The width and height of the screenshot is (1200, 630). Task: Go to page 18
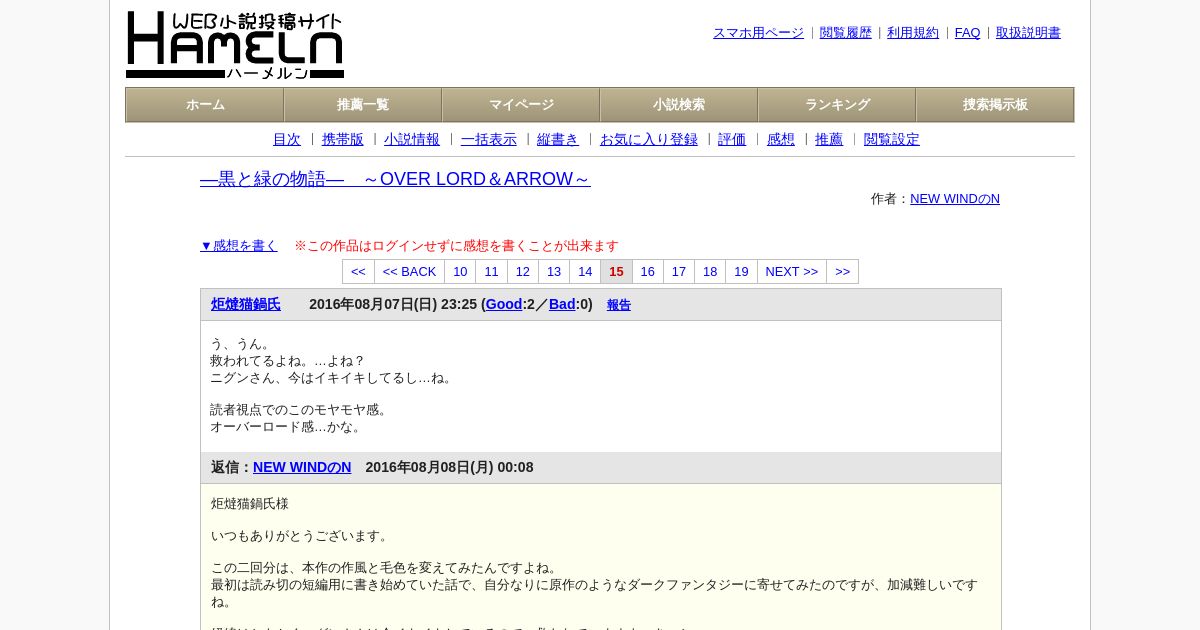point(710,272)
